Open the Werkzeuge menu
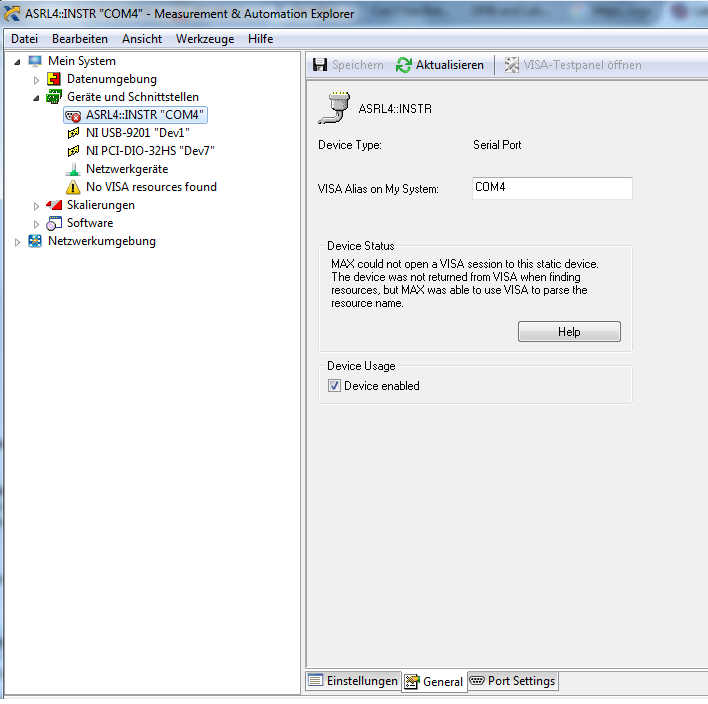 click(205, 39)
